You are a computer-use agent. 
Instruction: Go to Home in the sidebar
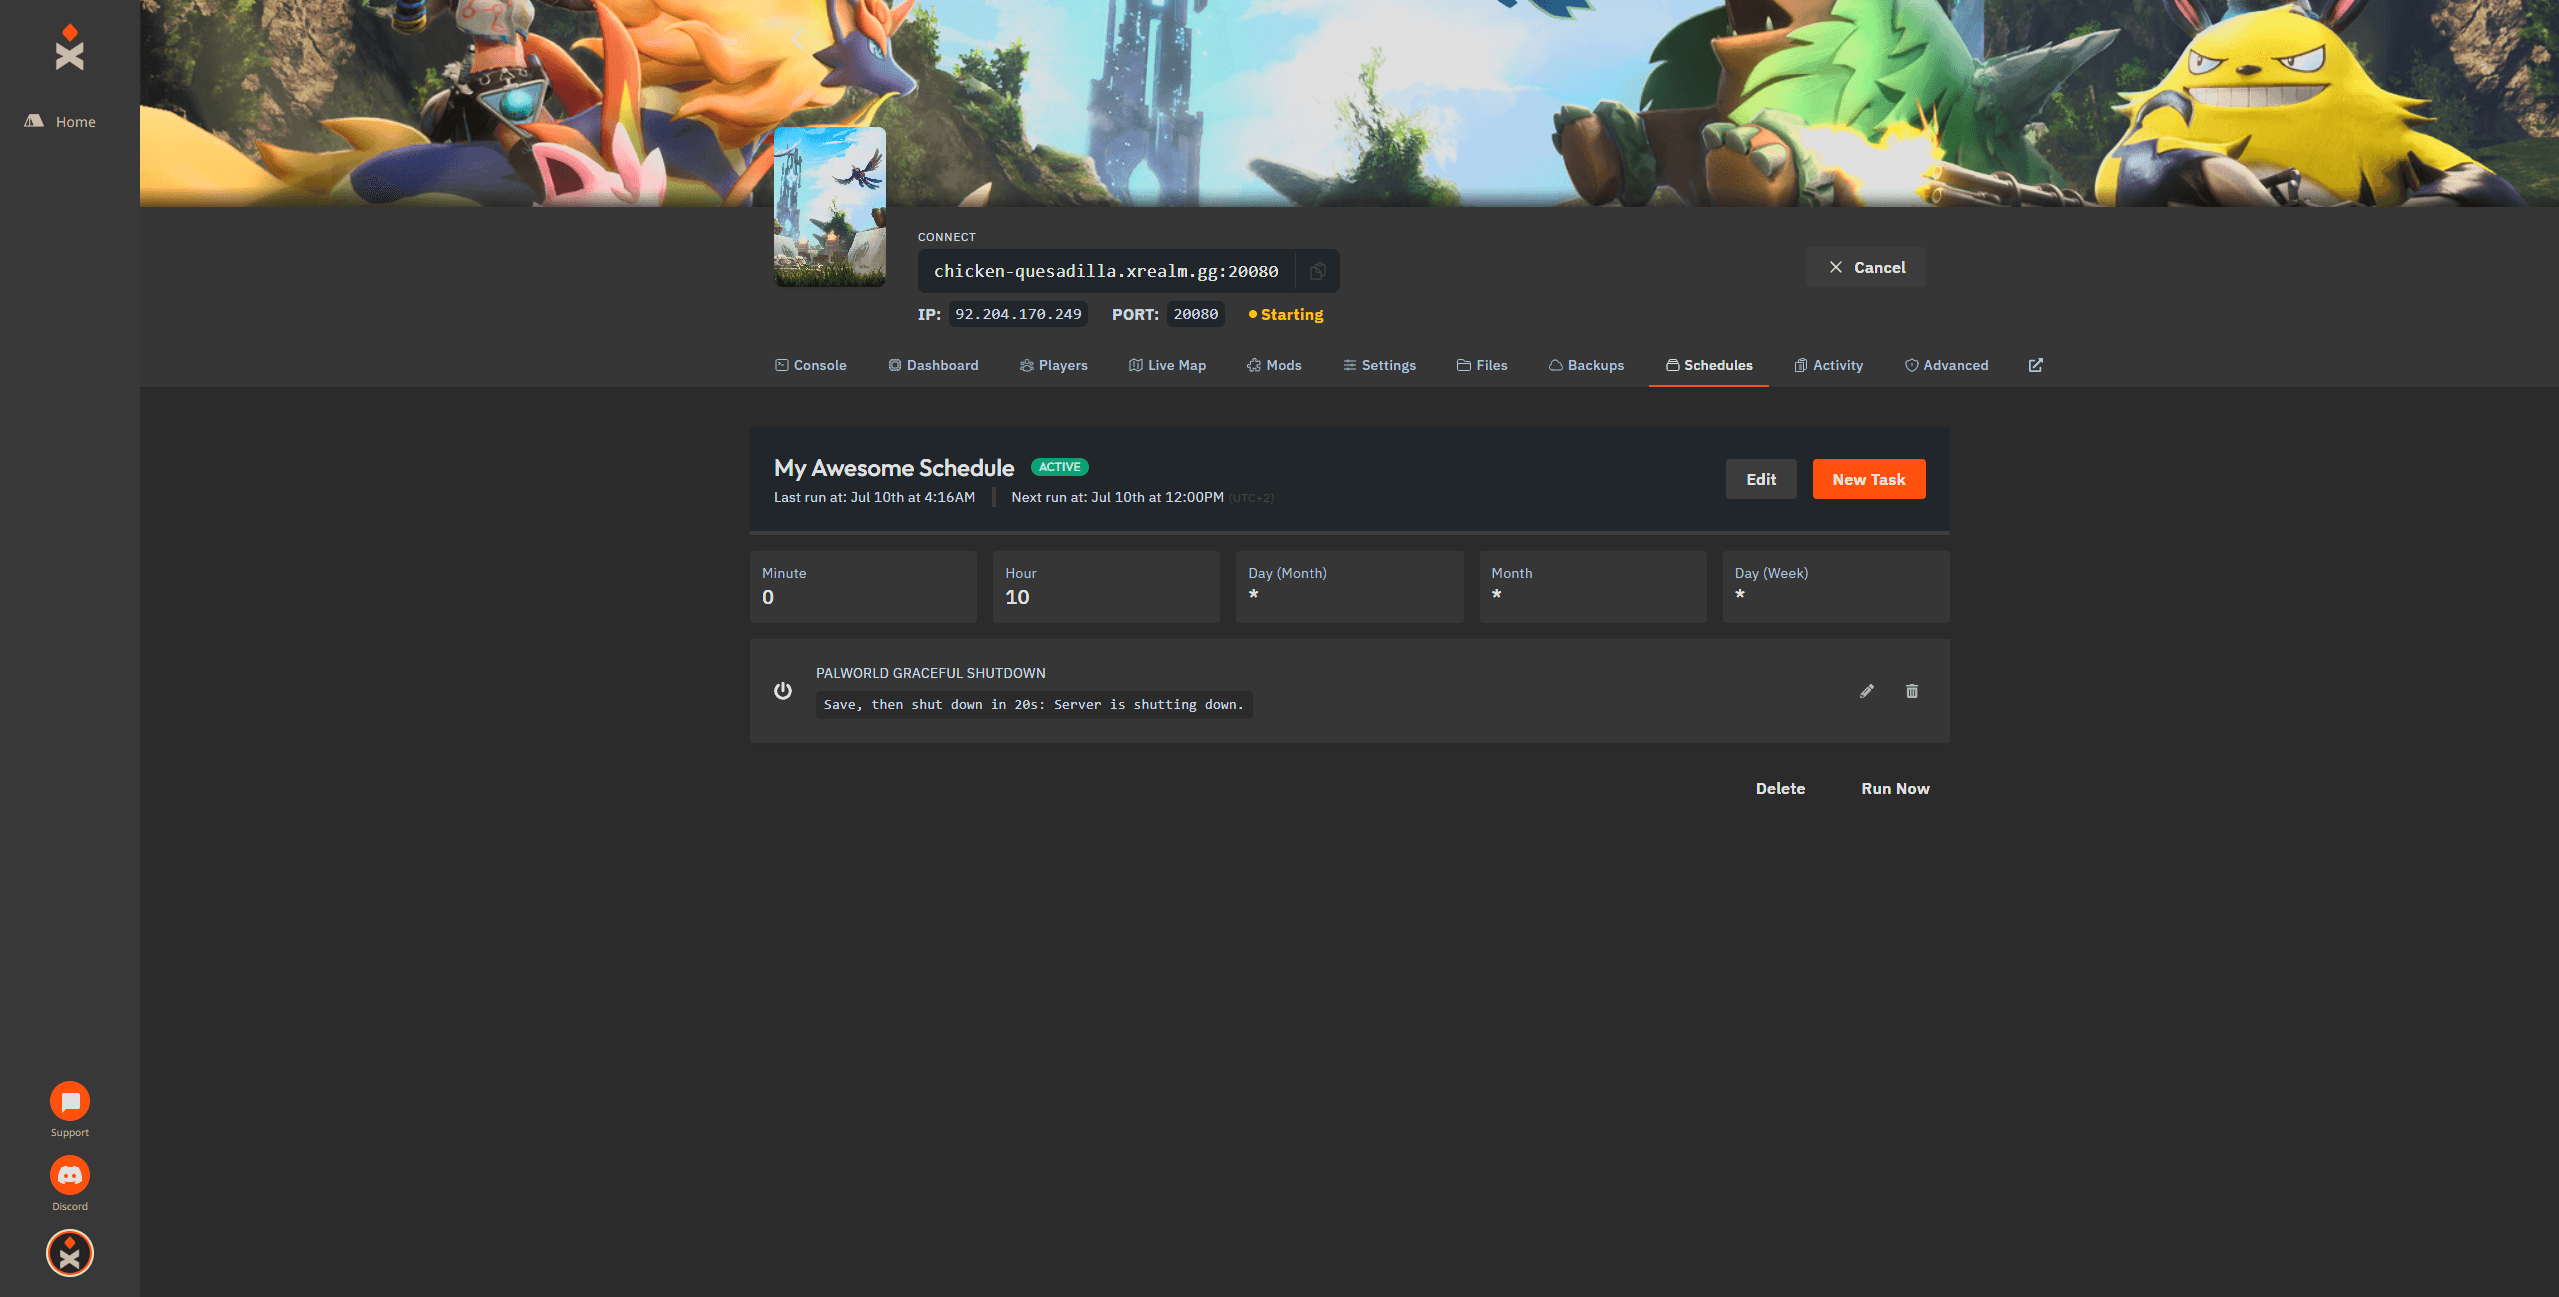pyautogui.click(x=60, y=121)
